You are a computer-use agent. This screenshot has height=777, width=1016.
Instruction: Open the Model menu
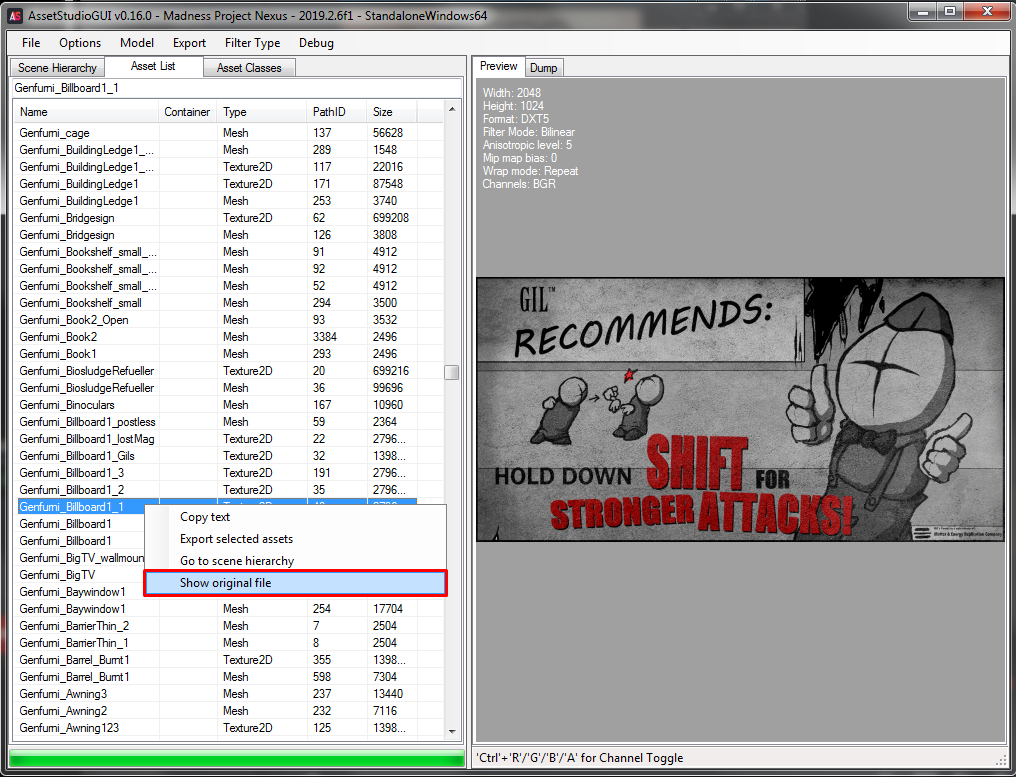coord(137,43)
